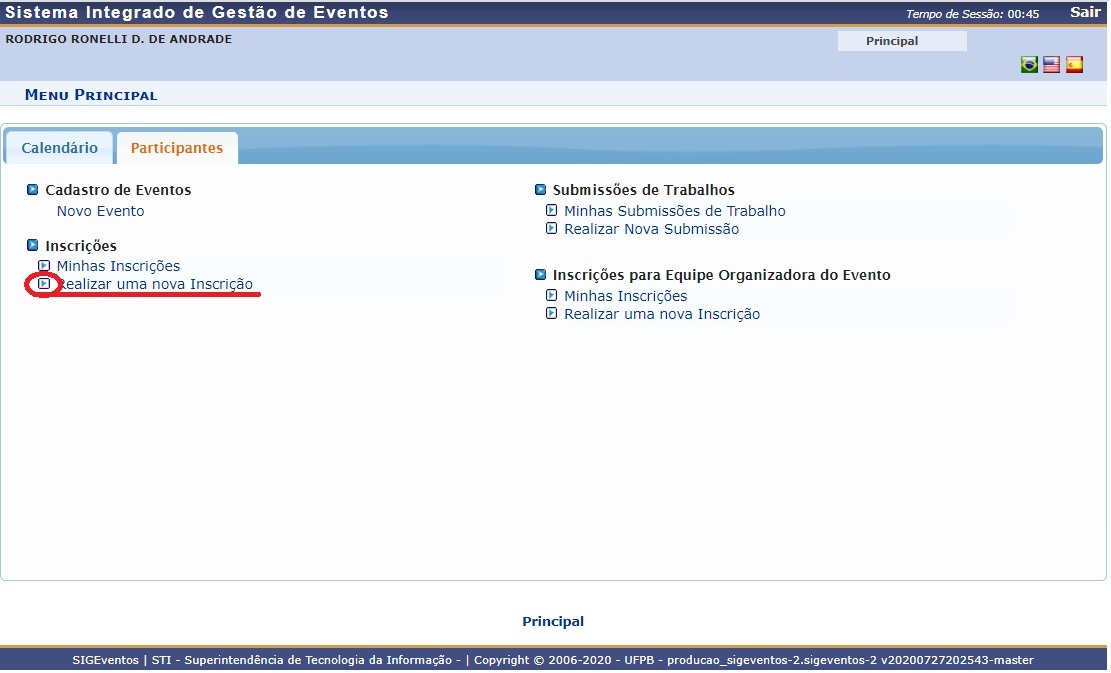Image resolution: width=1111 pixels, height=673 pixels.
Task: Open the Novo Evento link
Action: click(100, 211)
